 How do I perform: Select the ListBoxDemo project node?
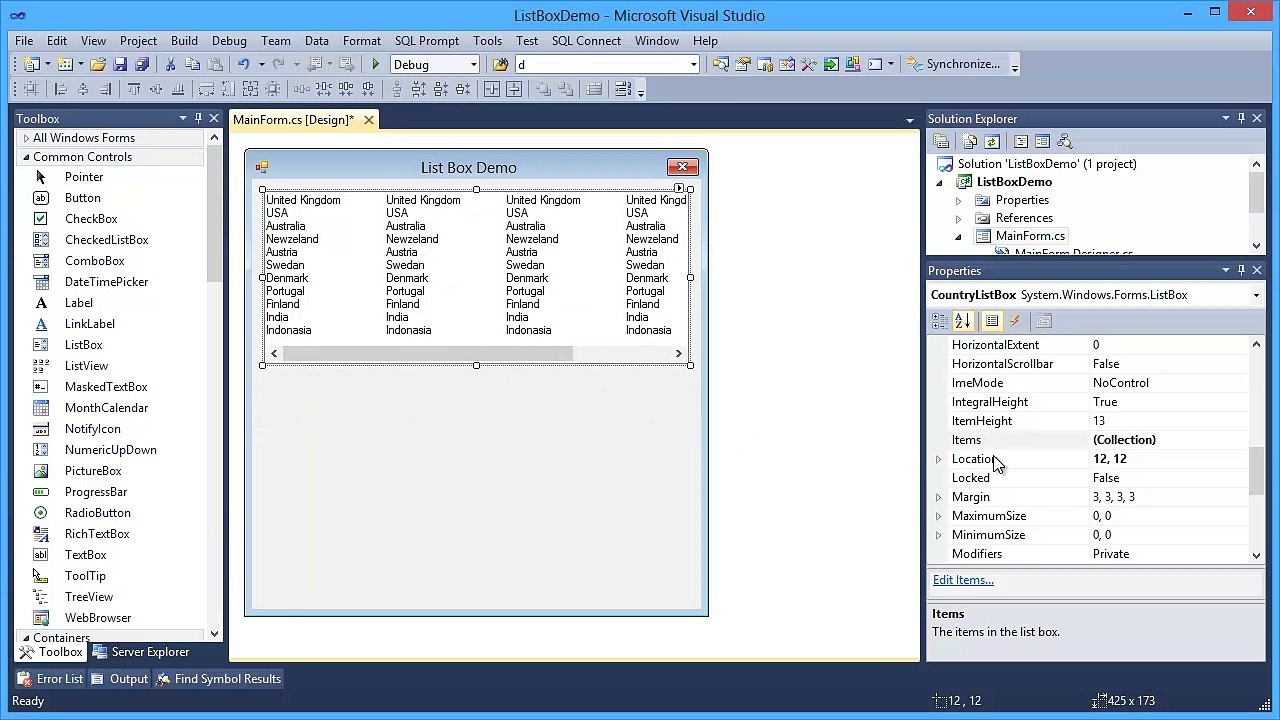coord(1014,182)
